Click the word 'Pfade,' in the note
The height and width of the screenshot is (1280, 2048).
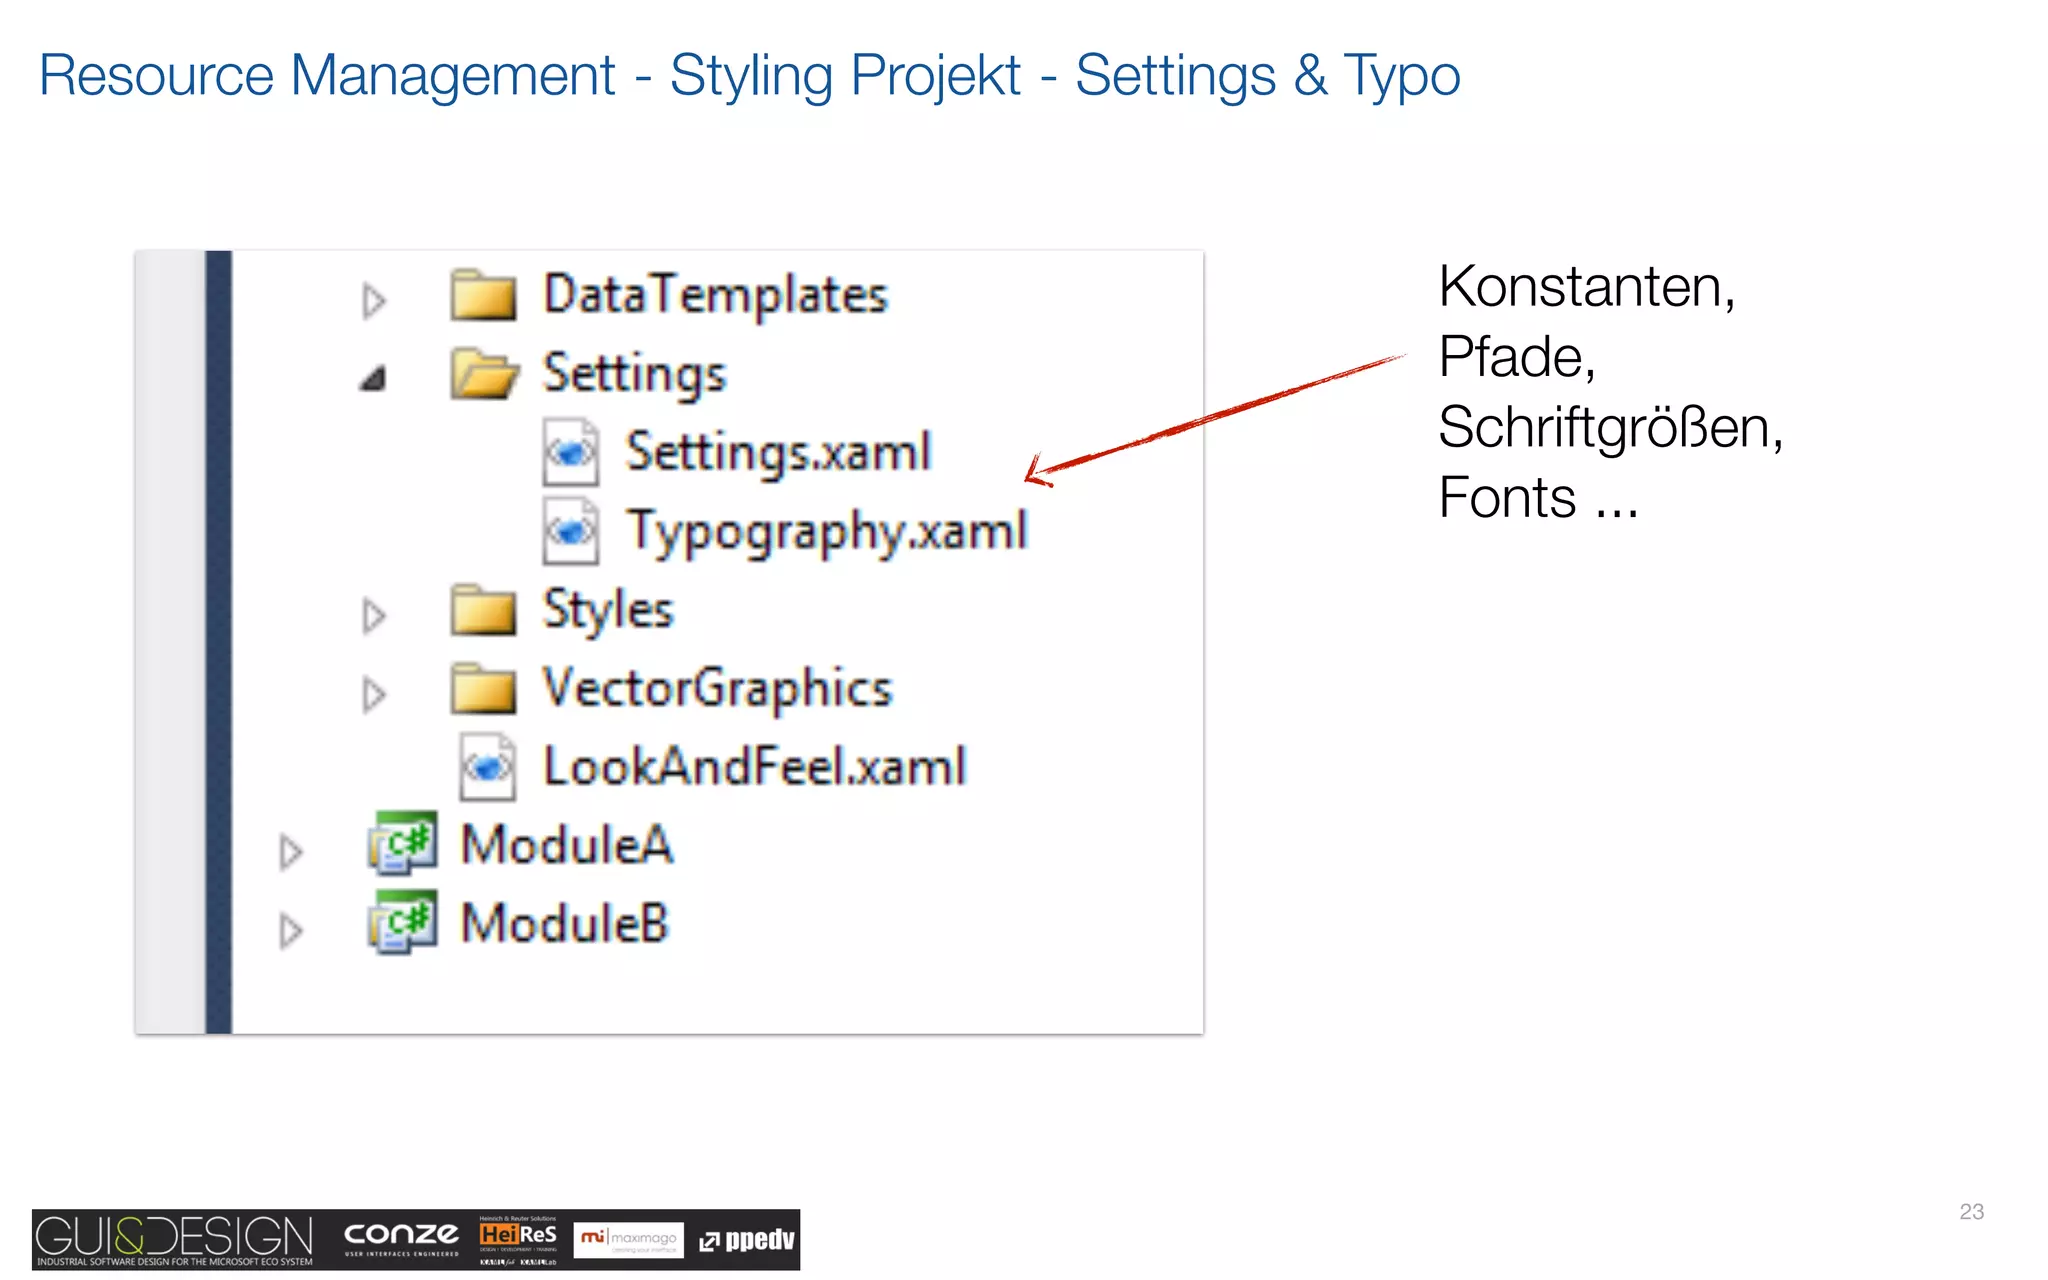pos(1517,357)
